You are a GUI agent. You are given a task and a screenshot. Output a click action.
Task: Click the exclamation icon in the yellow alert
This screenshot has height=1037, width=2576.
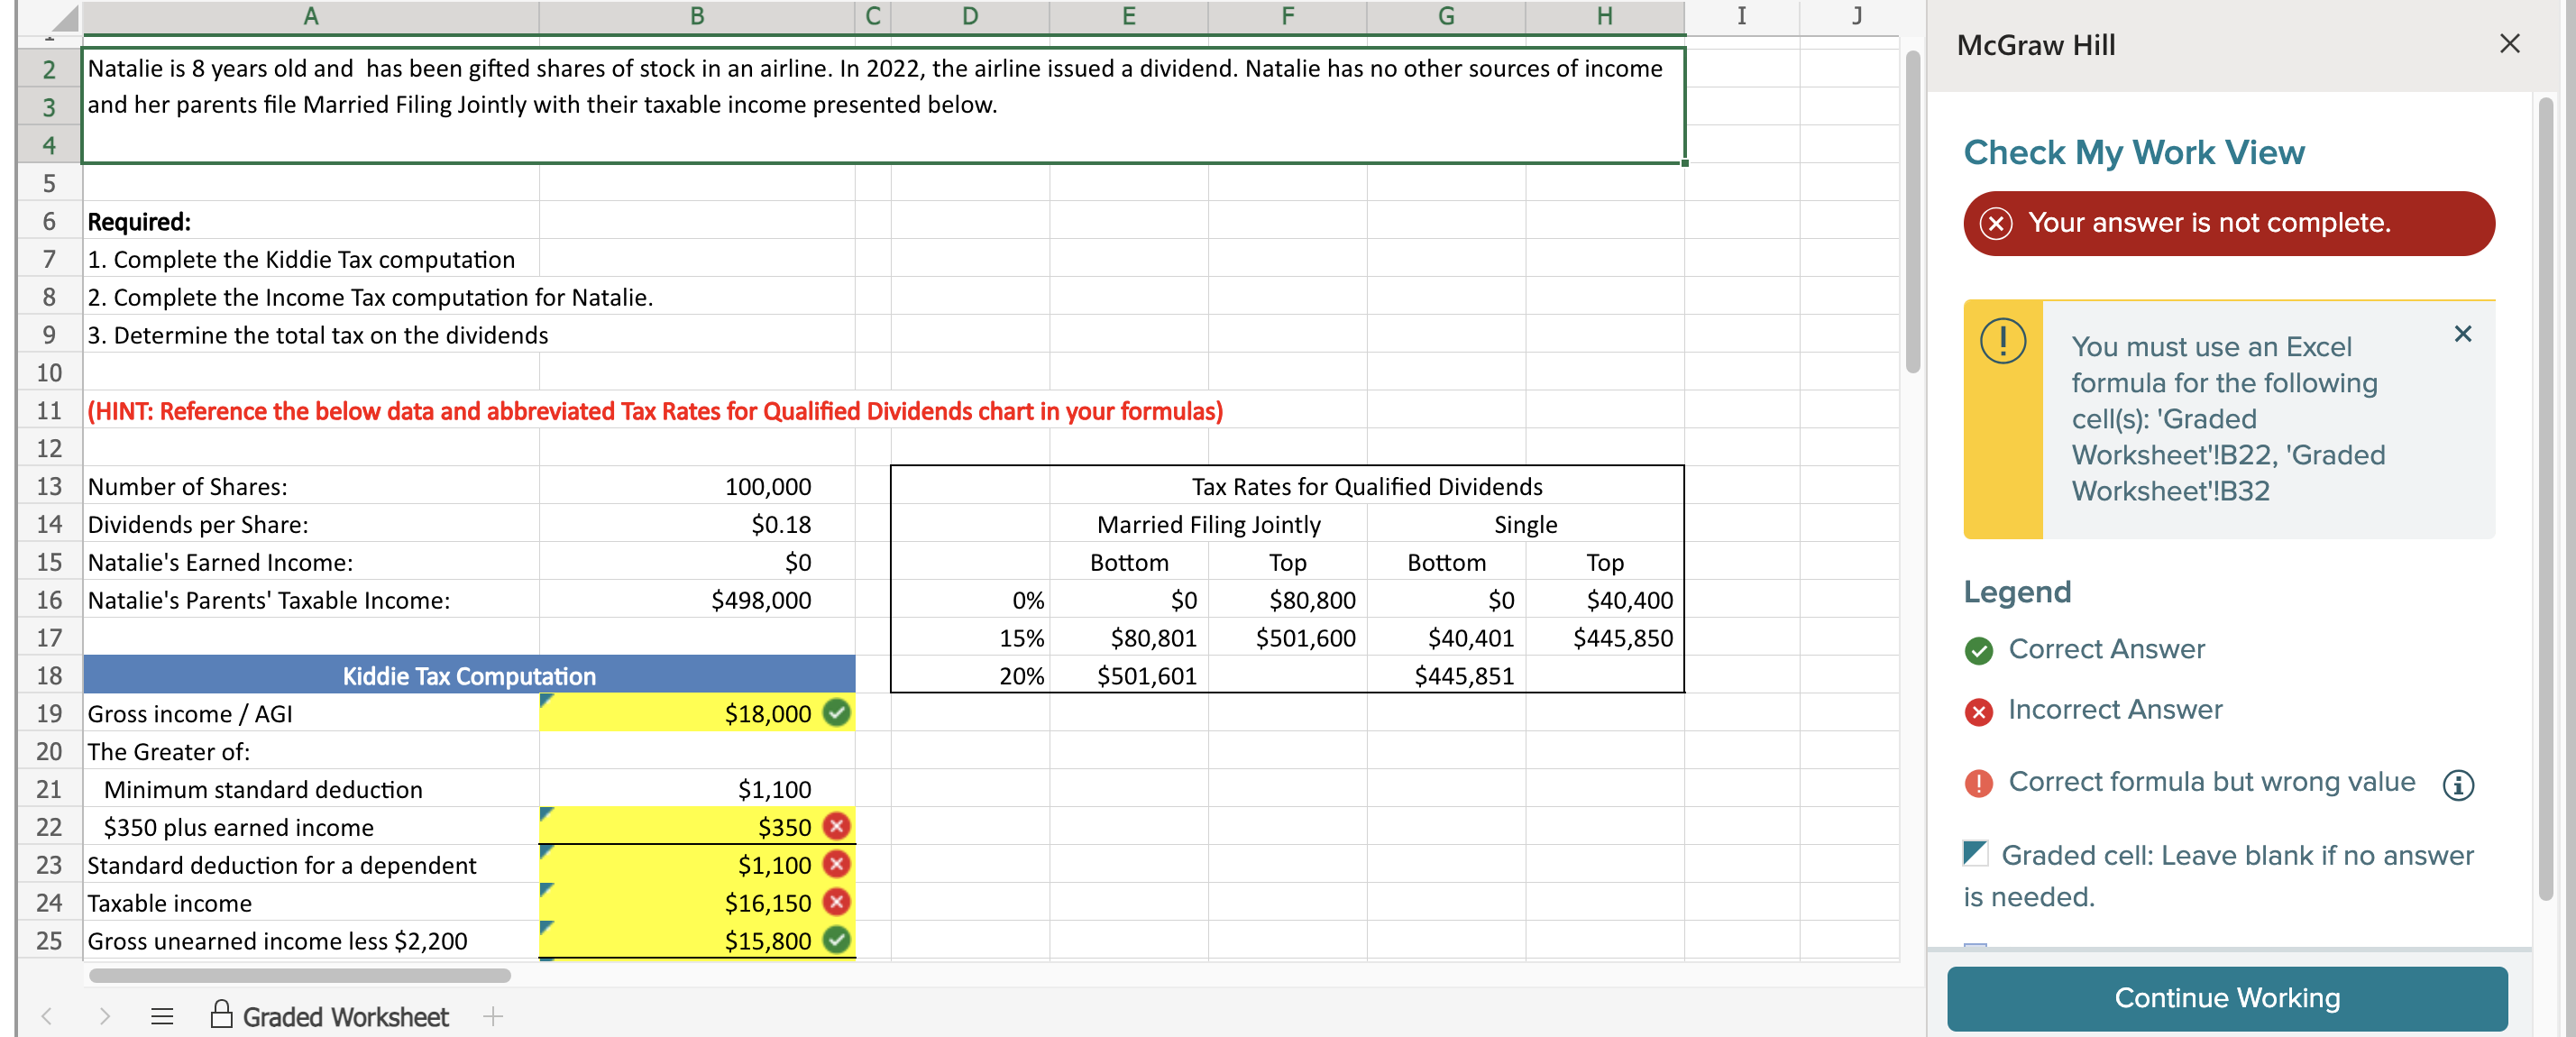coord(2001,340)
